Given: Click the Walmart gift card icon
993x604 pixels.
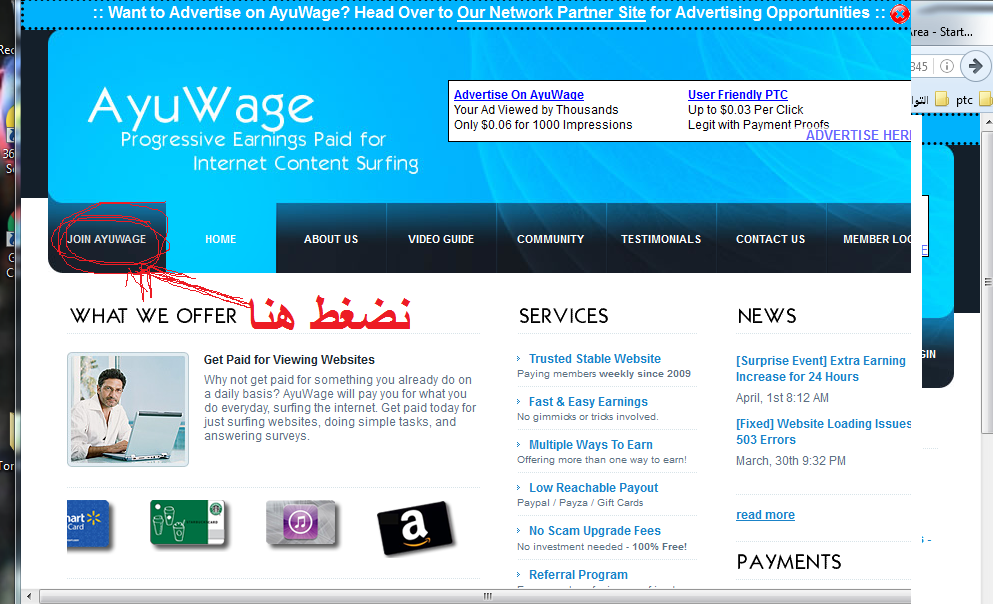Looking at the screenshot, I should (x=88, y=524).
